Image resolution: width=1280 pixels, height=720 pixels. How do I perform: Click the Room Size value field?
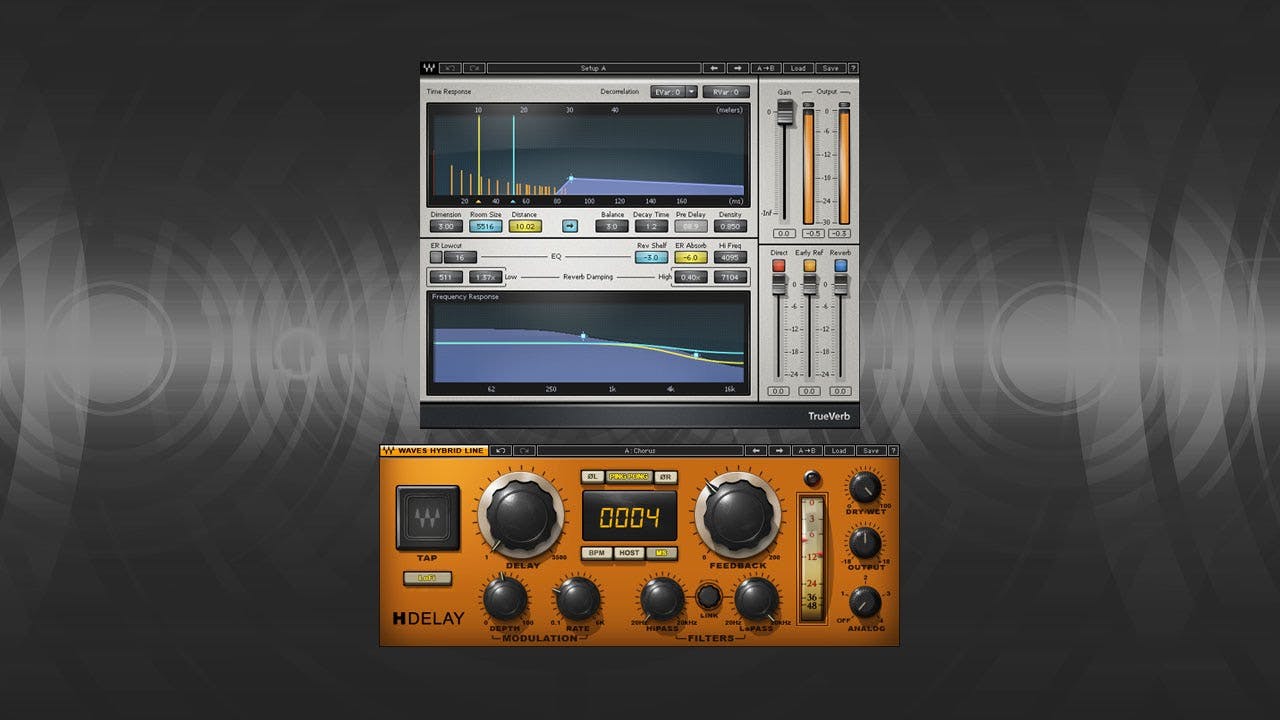tap(486, 226)
